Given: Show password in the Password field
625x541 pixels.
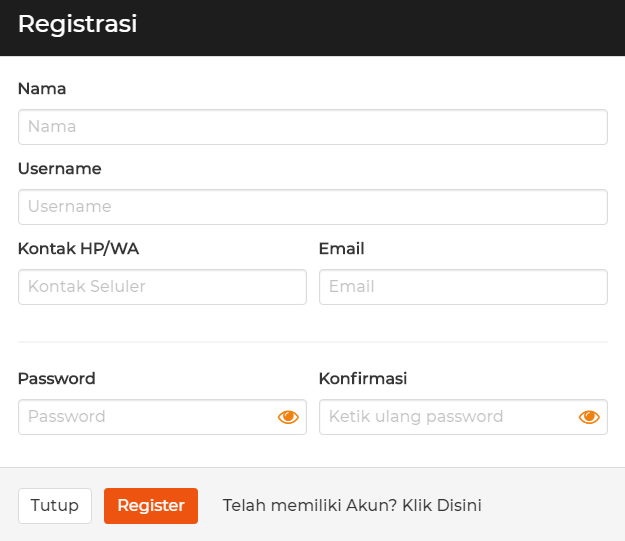Looking at the screenshot, I should pyautogui.click(x=288, y=417).
